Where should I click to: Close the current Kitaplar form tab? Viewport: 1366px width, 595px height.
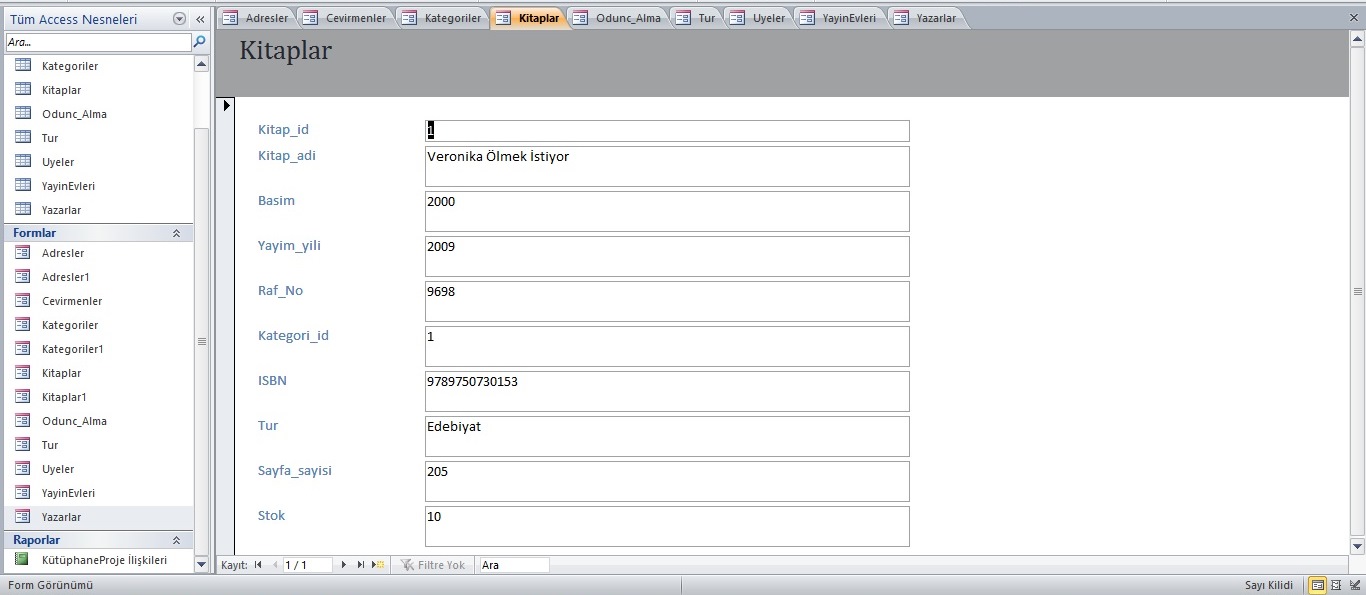(1355, 18)
